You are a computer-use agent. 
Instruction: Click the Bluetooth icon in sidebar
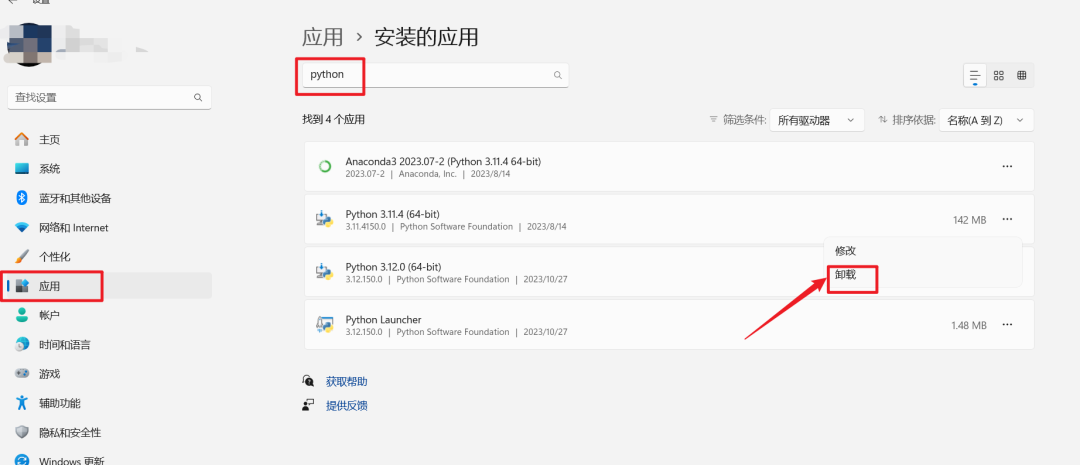(22, 198)
